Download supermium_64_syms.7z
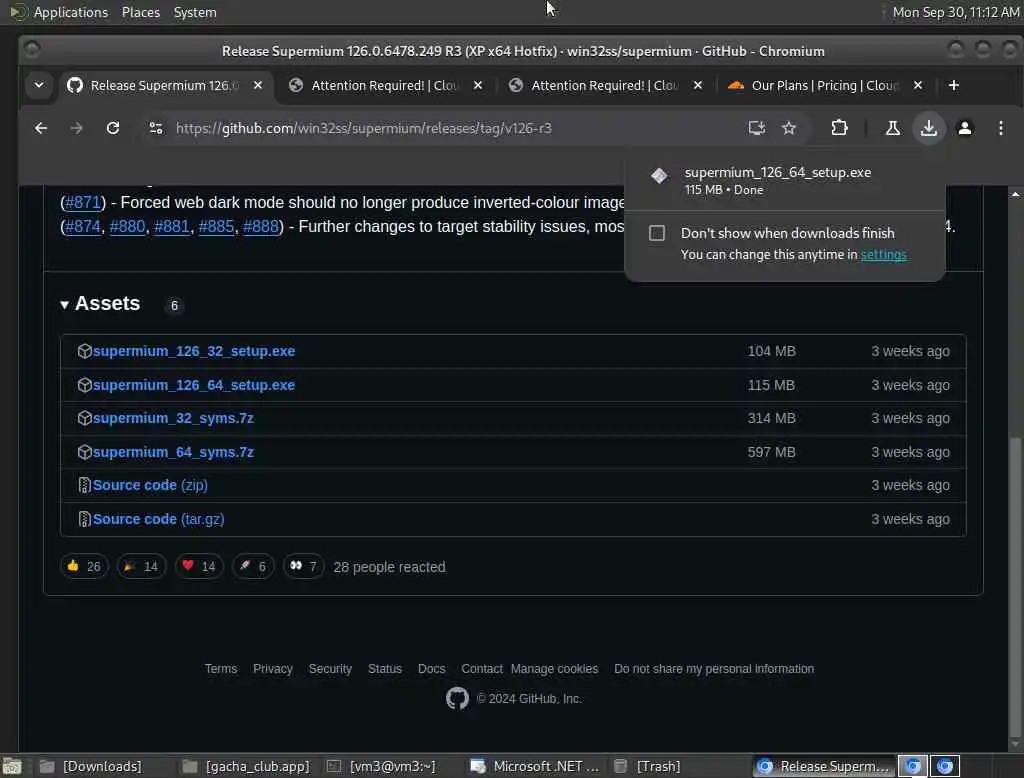Viewport: 1024px width, 778px height. (x=173, y=452)
